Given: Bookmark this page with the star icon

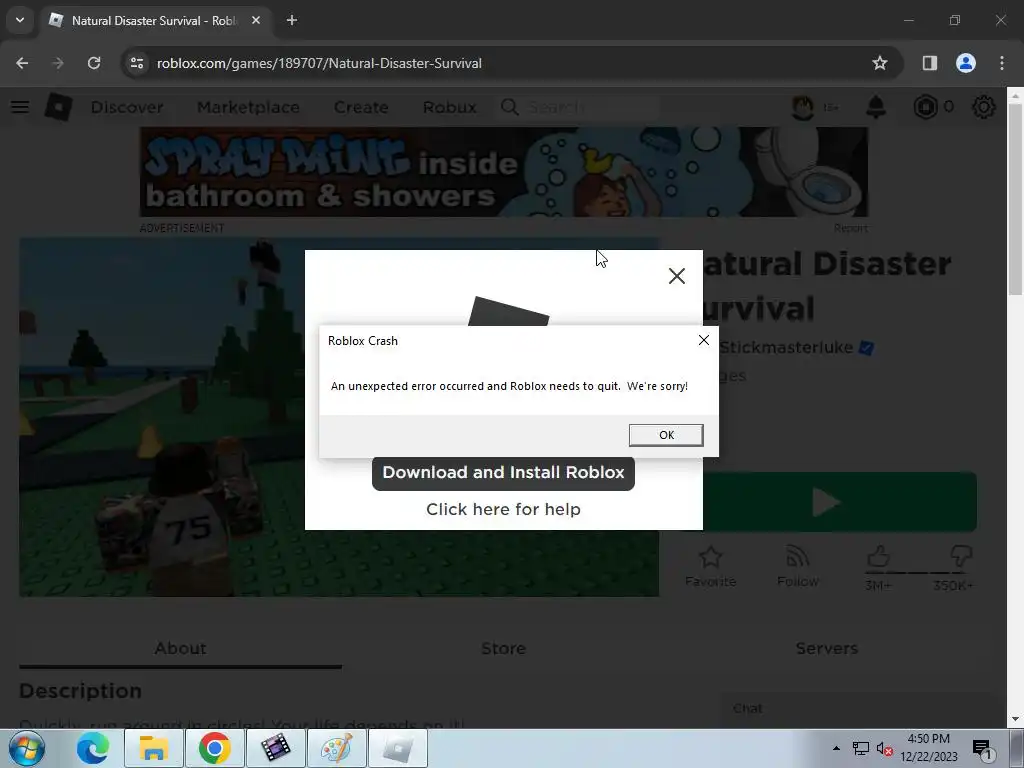Looking at the screenshot, I should pos(880,63).
